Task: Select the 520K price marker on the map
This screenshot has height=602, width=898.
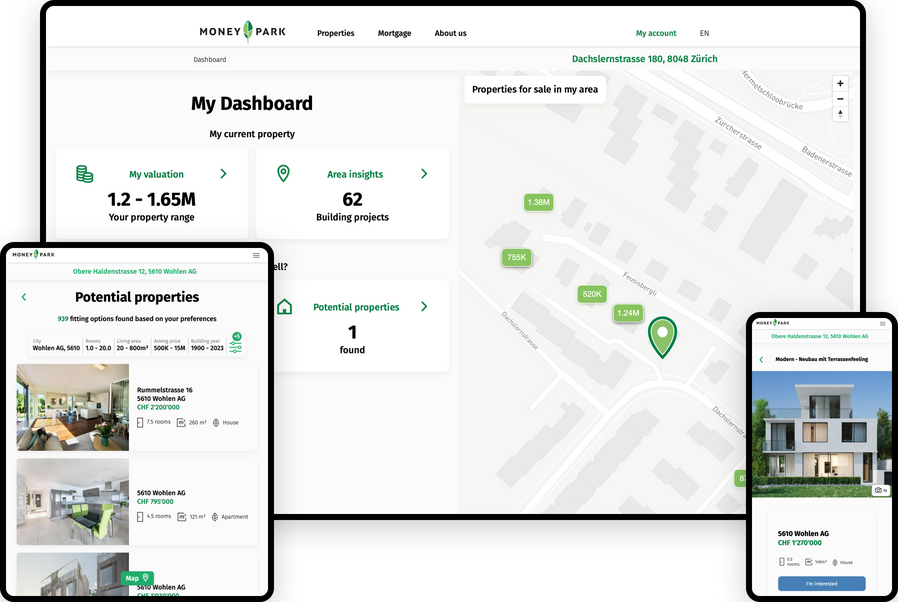Action: click(592, 294)
